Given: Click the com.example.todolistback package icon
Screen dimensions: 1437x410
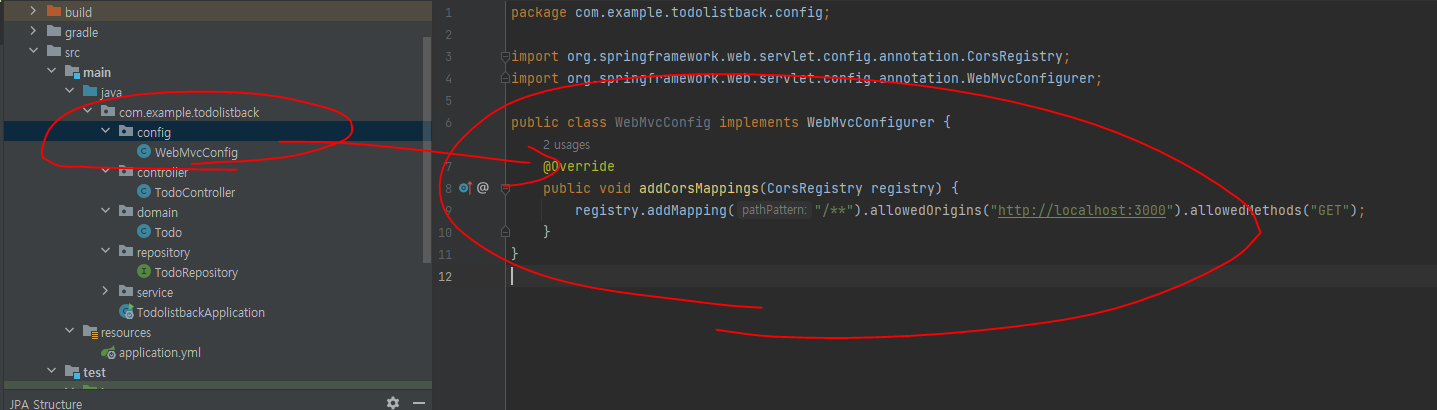Looking at the screenshot, I should pos(107,112).
